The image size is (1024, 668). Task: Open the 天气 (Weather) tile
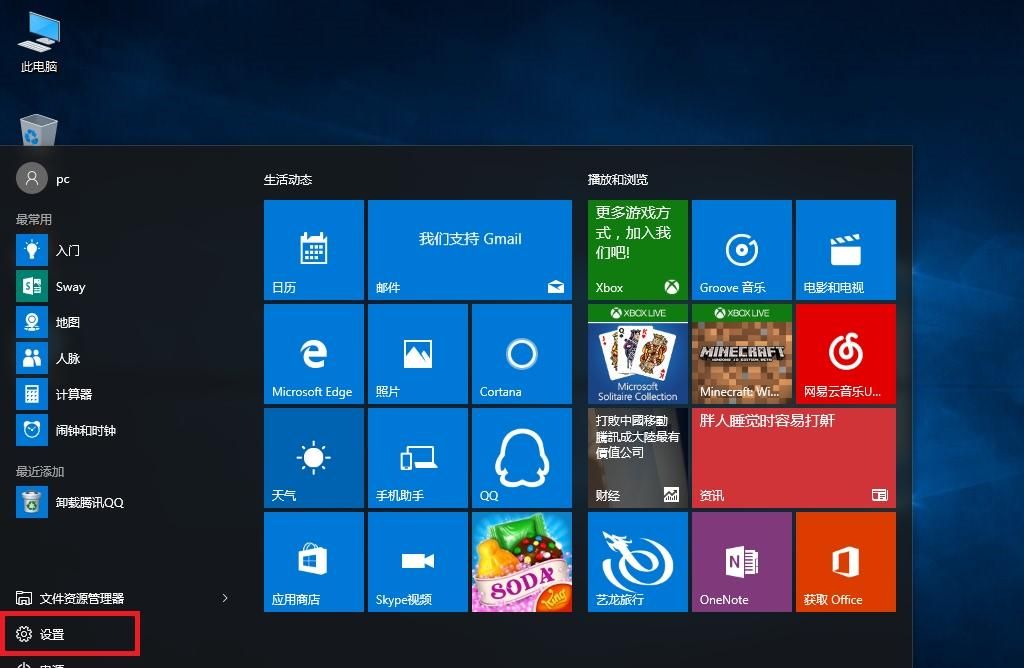coord(313,457)
